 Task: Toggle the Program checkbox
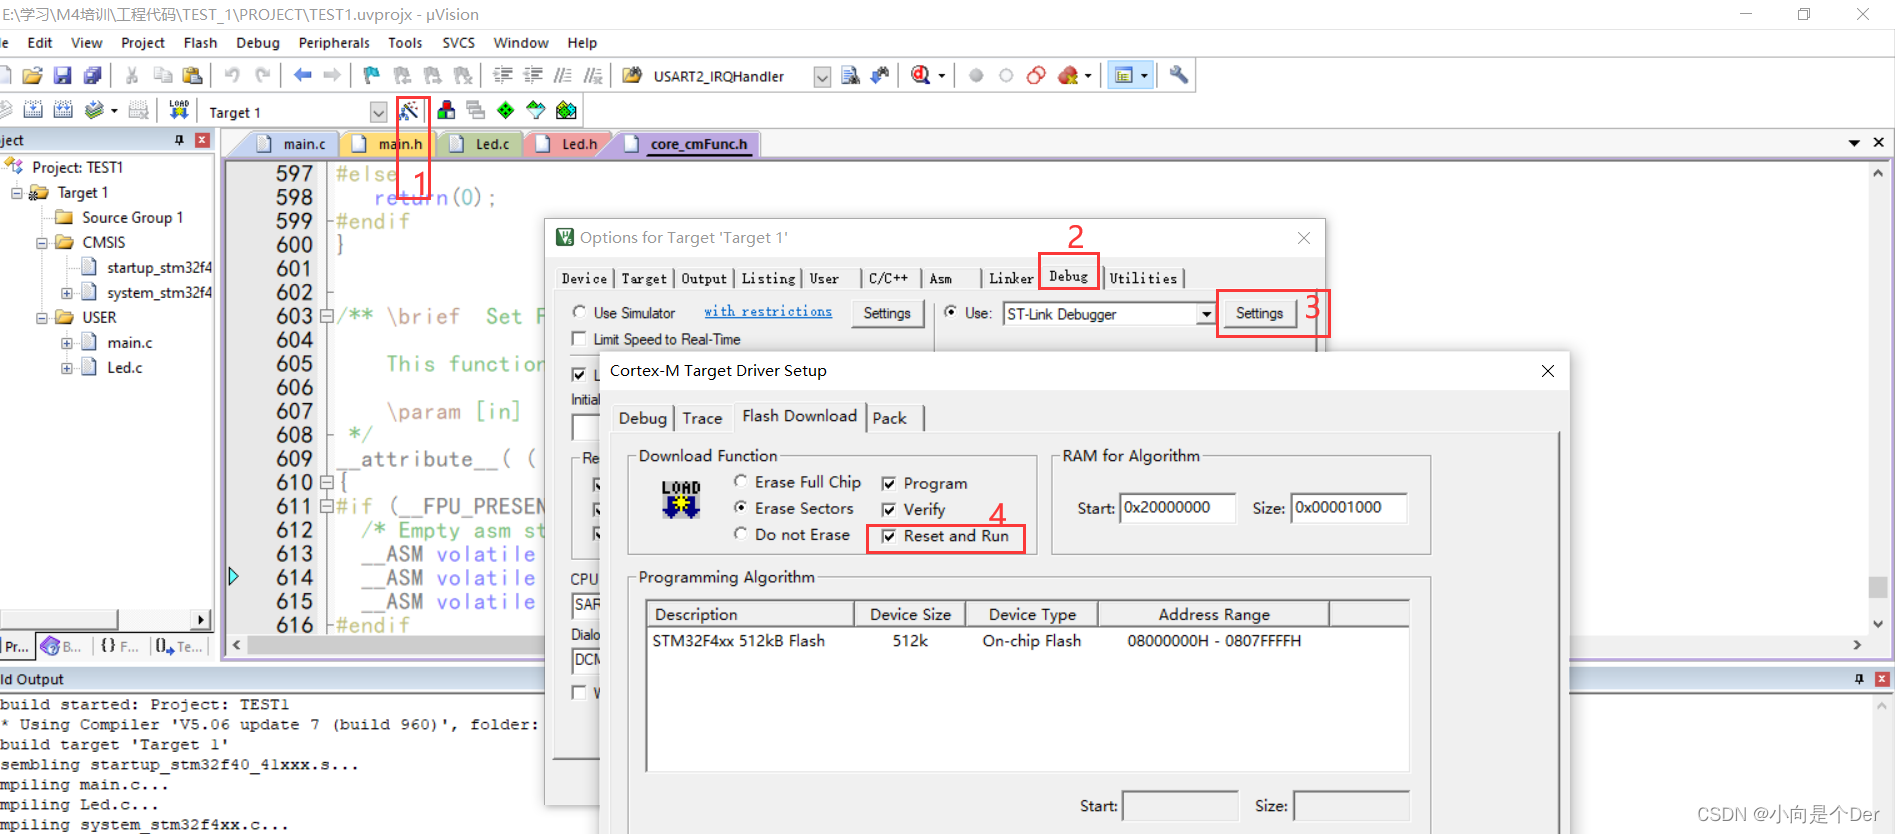point(888,484)
